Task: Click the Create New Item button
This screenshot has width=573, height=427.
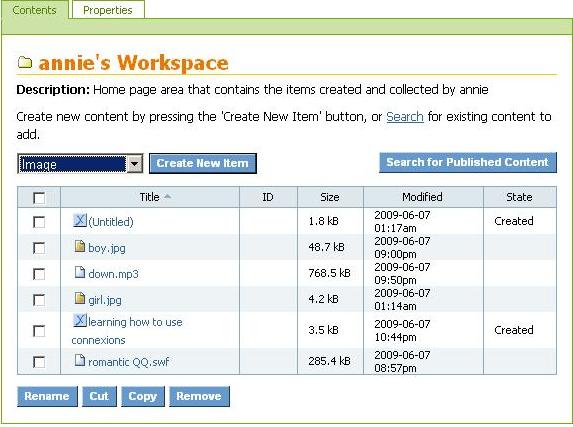Action: pyautogui.click(x=203, y=163)
